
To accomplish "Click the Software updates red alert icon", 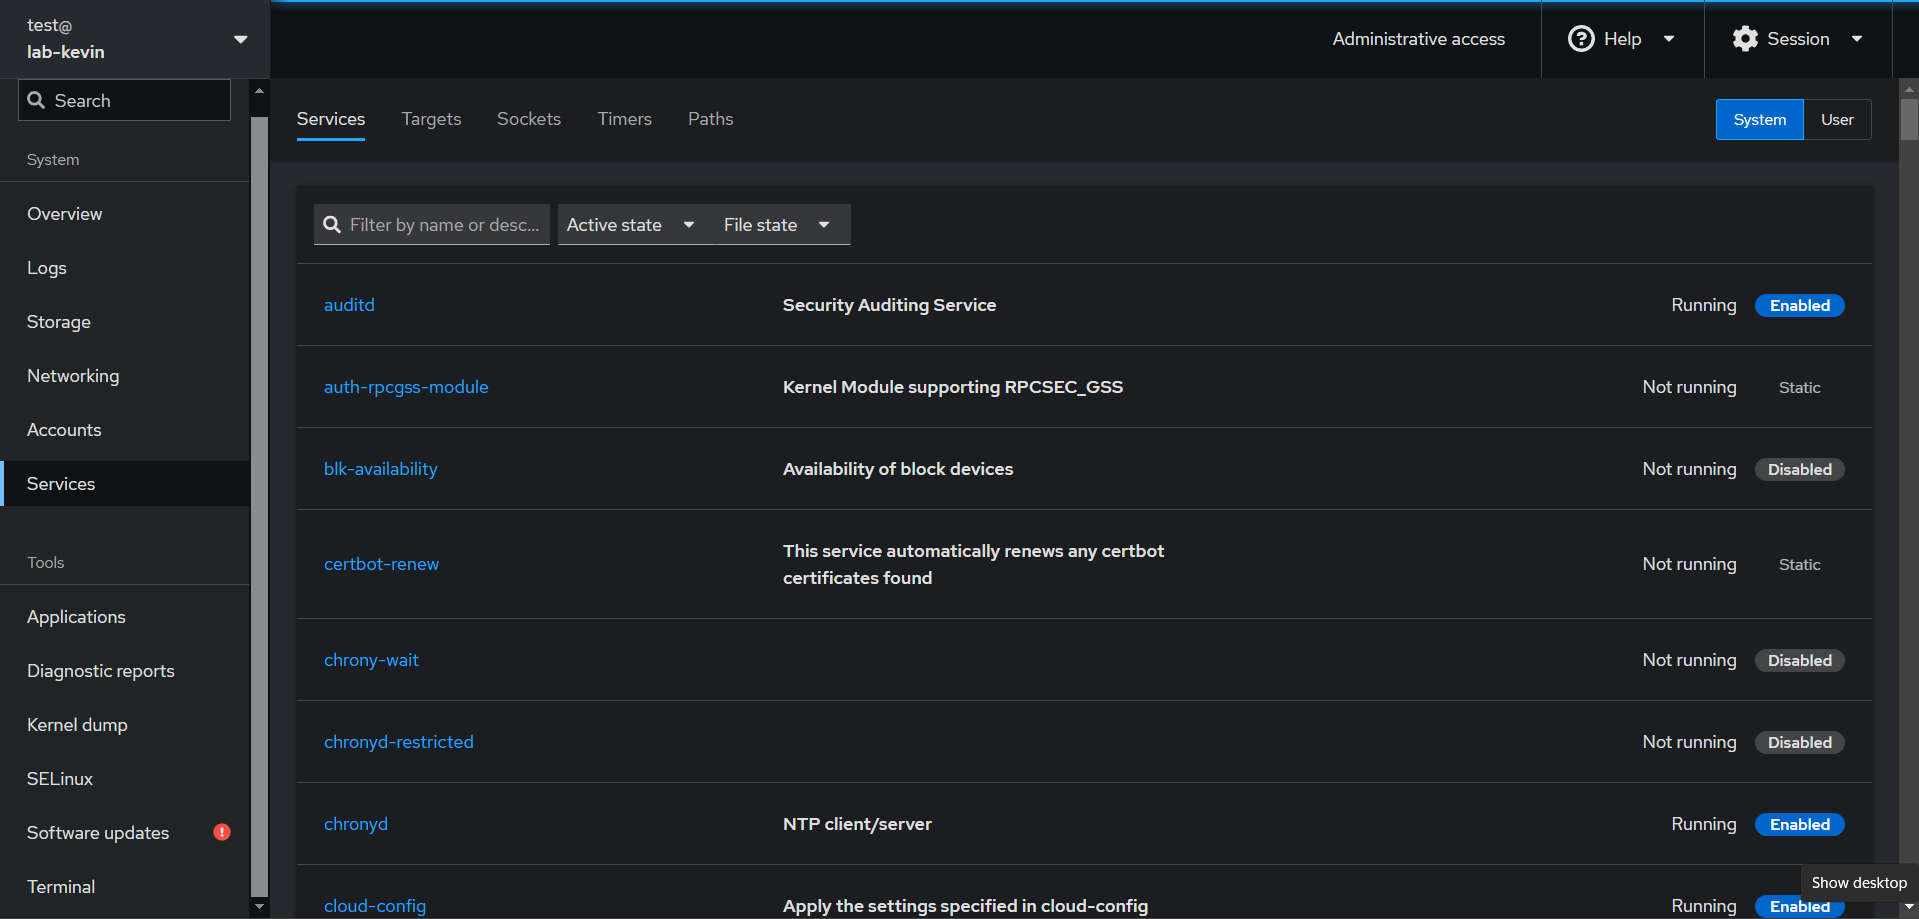I will click(222, 832).
